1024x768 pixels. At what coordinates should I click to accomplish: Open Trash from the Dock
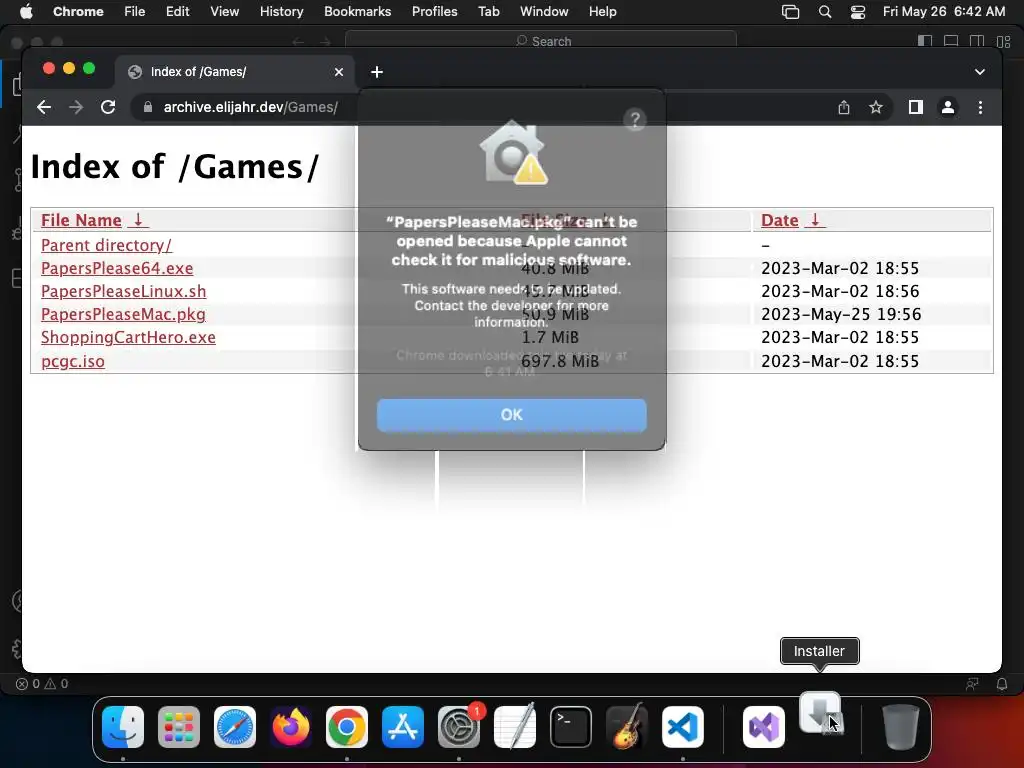point(901,726)
